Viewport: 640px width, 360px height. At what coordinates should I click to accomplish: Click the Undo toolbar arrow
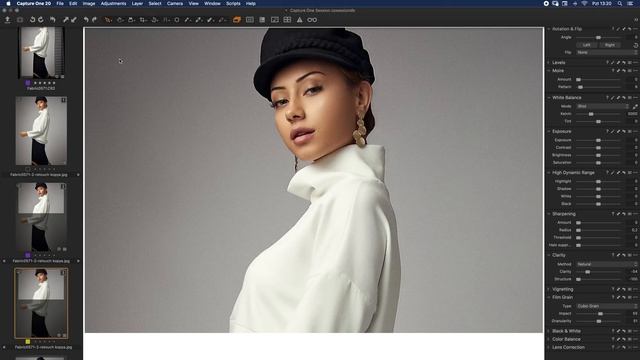[x=86, y=20]
